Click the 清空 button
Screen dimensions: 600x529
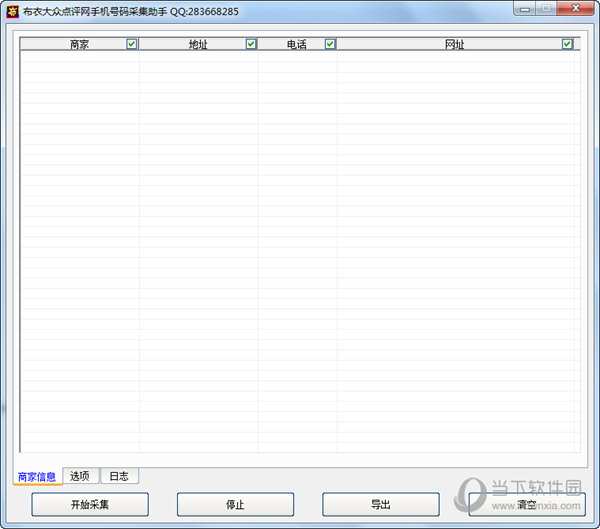point(527,505)
